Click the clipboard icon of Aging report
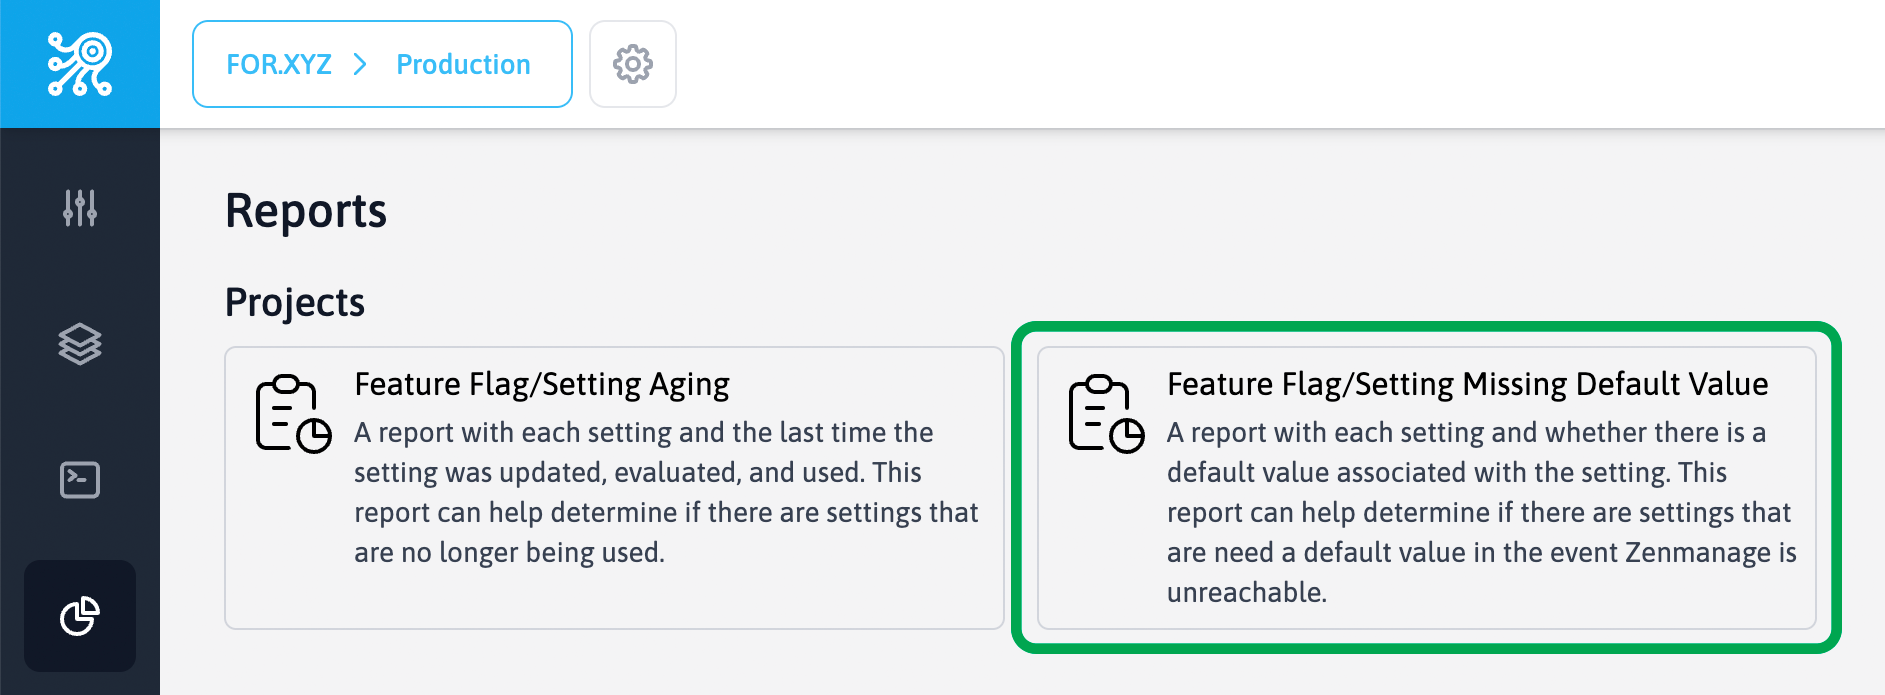 pyautogui.click(x=293, y=414)
